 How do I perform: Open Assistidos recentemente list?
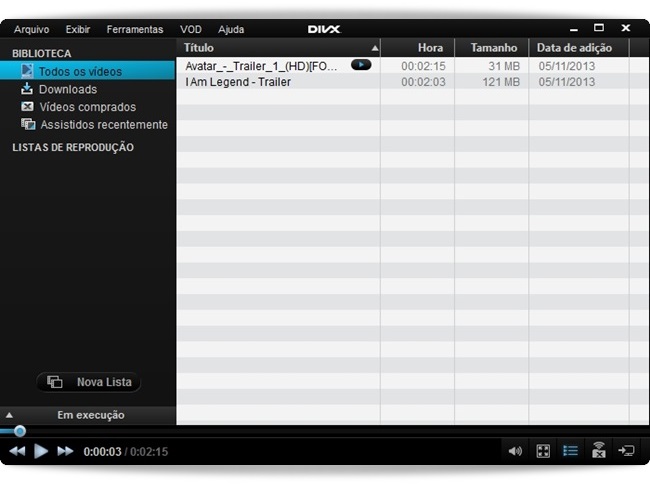point(103,125)
